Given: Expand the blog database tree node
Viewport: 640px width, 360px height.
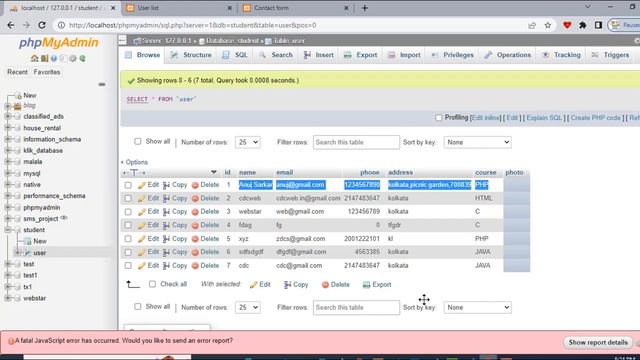Looking at the screenshot, I should click(x=7, y=106).
